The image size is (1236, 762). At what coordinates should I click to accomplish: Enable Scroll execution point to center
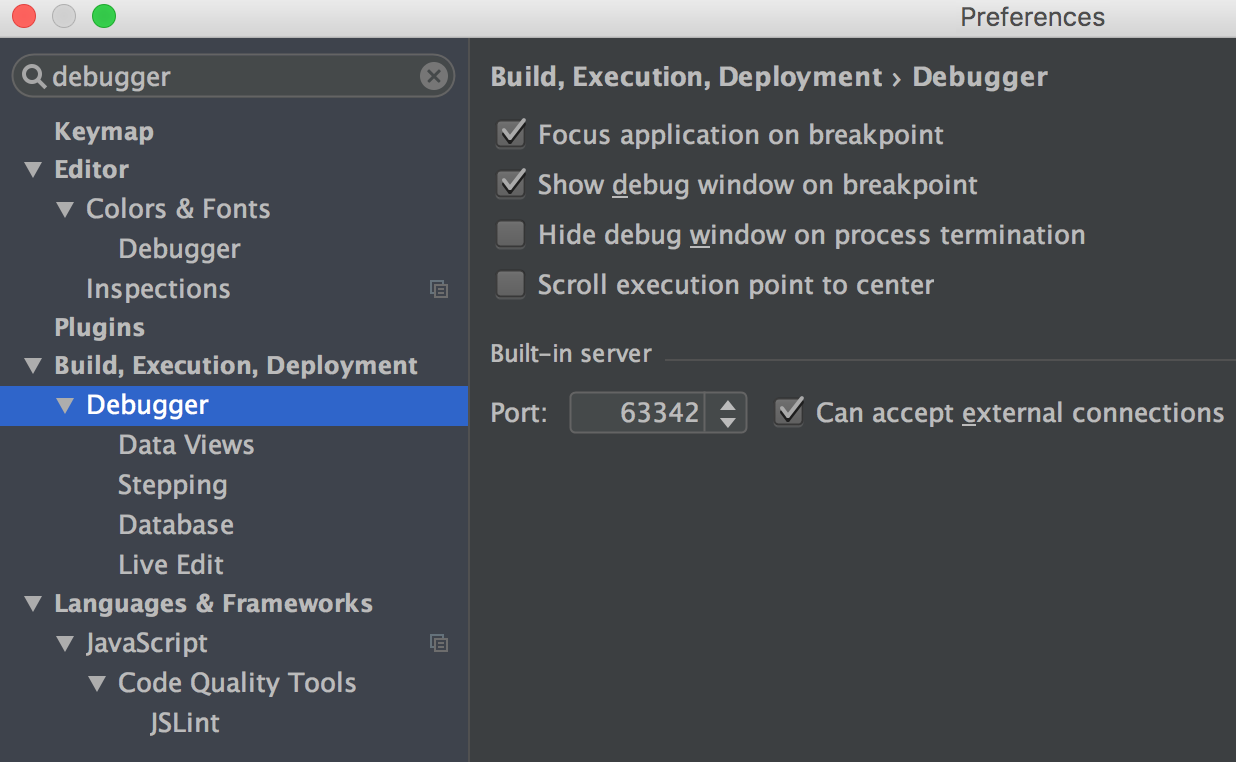click(510, 284)
